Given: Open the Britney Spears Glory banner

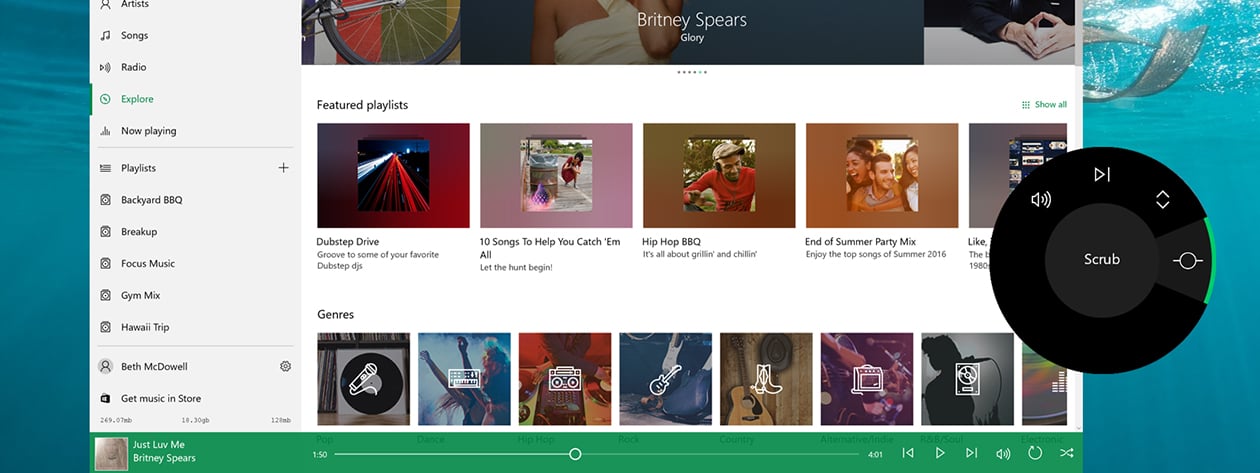Looking at the screenshot, I should click(x=692, y=32).
